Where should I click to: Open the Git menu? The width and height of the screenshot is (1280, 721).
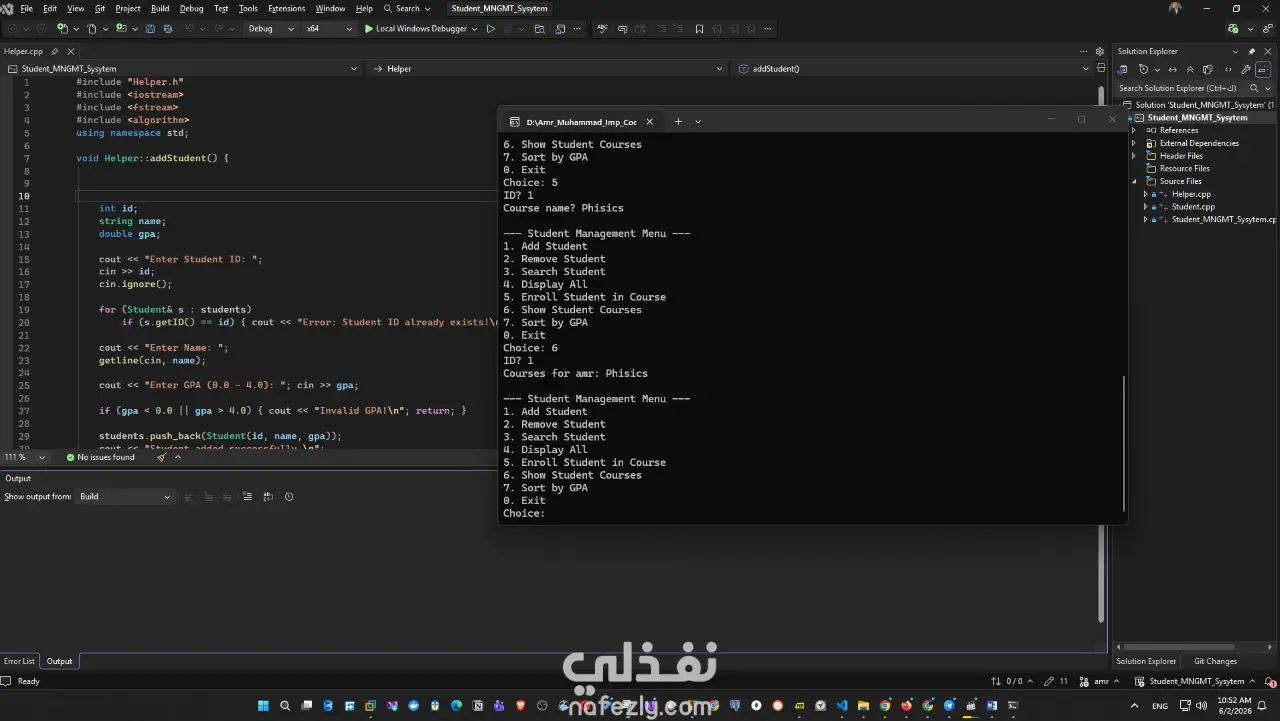click(100, 8)
